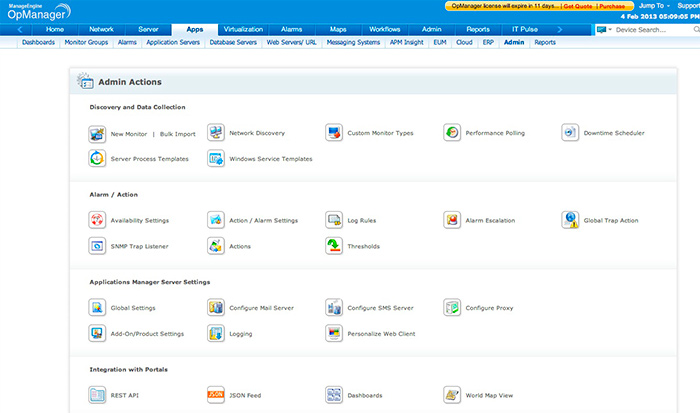Image resolution: width=700 pixels, height=413 pixels.
Task: Click the Downtime Scheduler icon
Action: click(570, 133)
